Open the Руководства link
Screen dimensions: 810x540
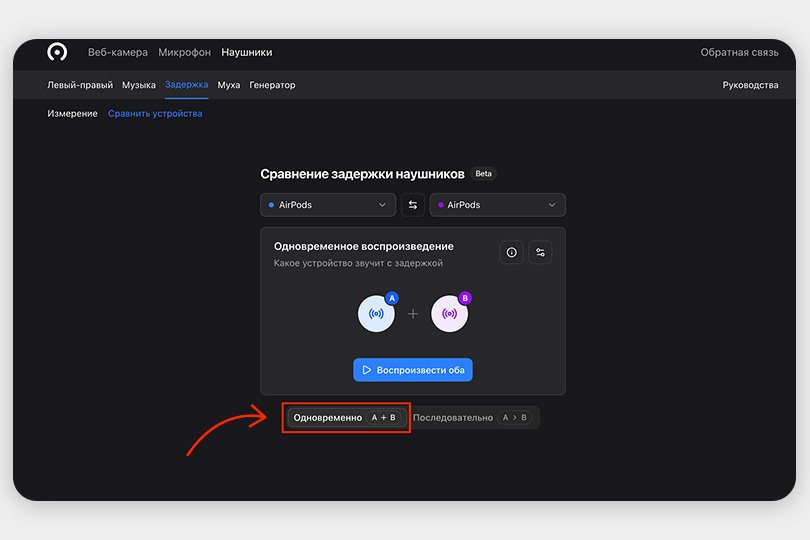pyautogui.click(x=750, y=85)
